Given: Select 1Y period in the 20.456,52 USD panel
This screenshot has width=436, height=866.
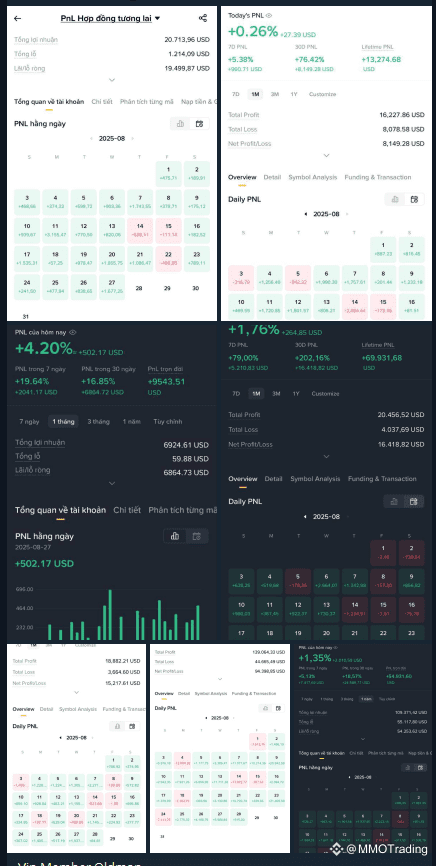Looking at the screenshot, I should [296, 394].
